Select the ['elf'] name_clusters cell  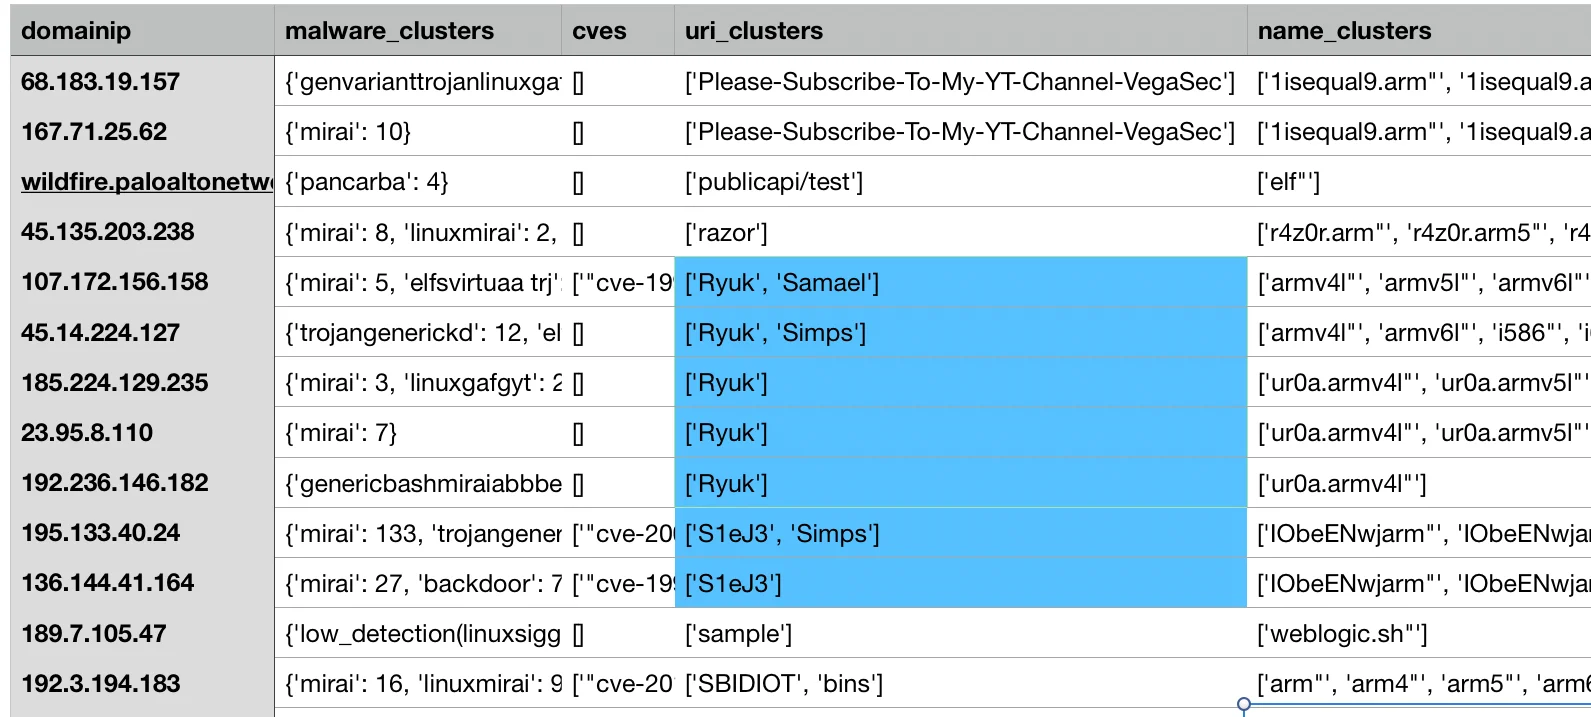[1419, 182]
